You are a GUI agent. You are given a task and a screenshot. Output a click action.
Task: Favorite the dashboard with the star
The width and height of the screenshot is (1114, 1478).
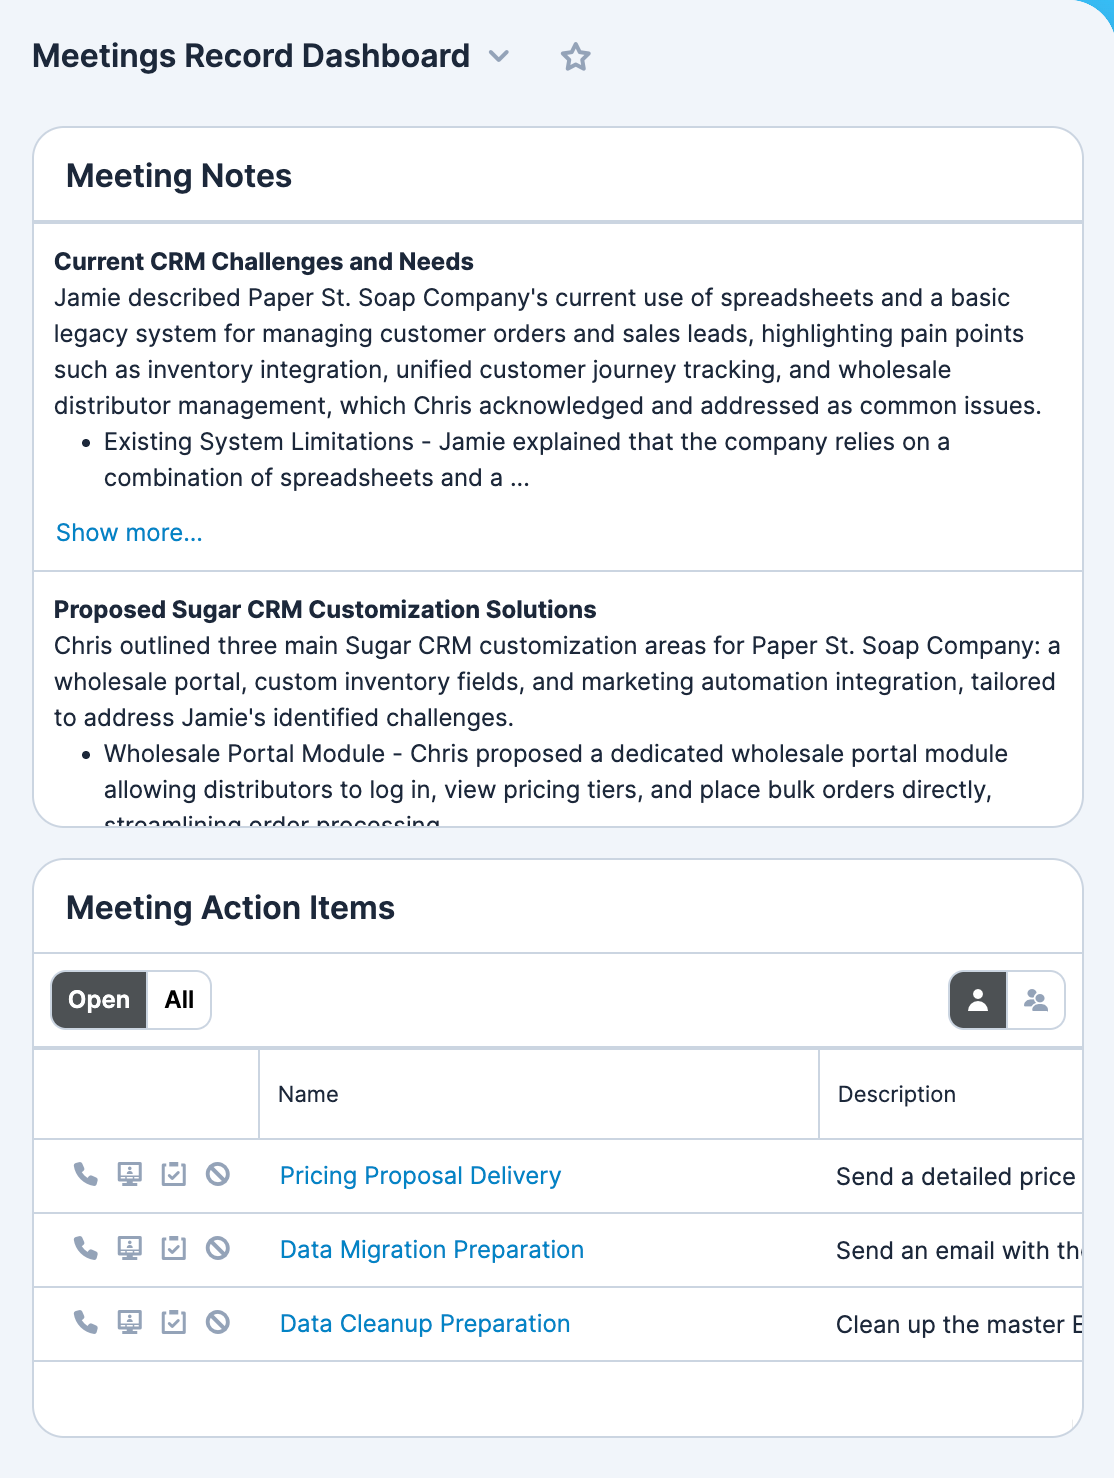[x=576, y=57]
